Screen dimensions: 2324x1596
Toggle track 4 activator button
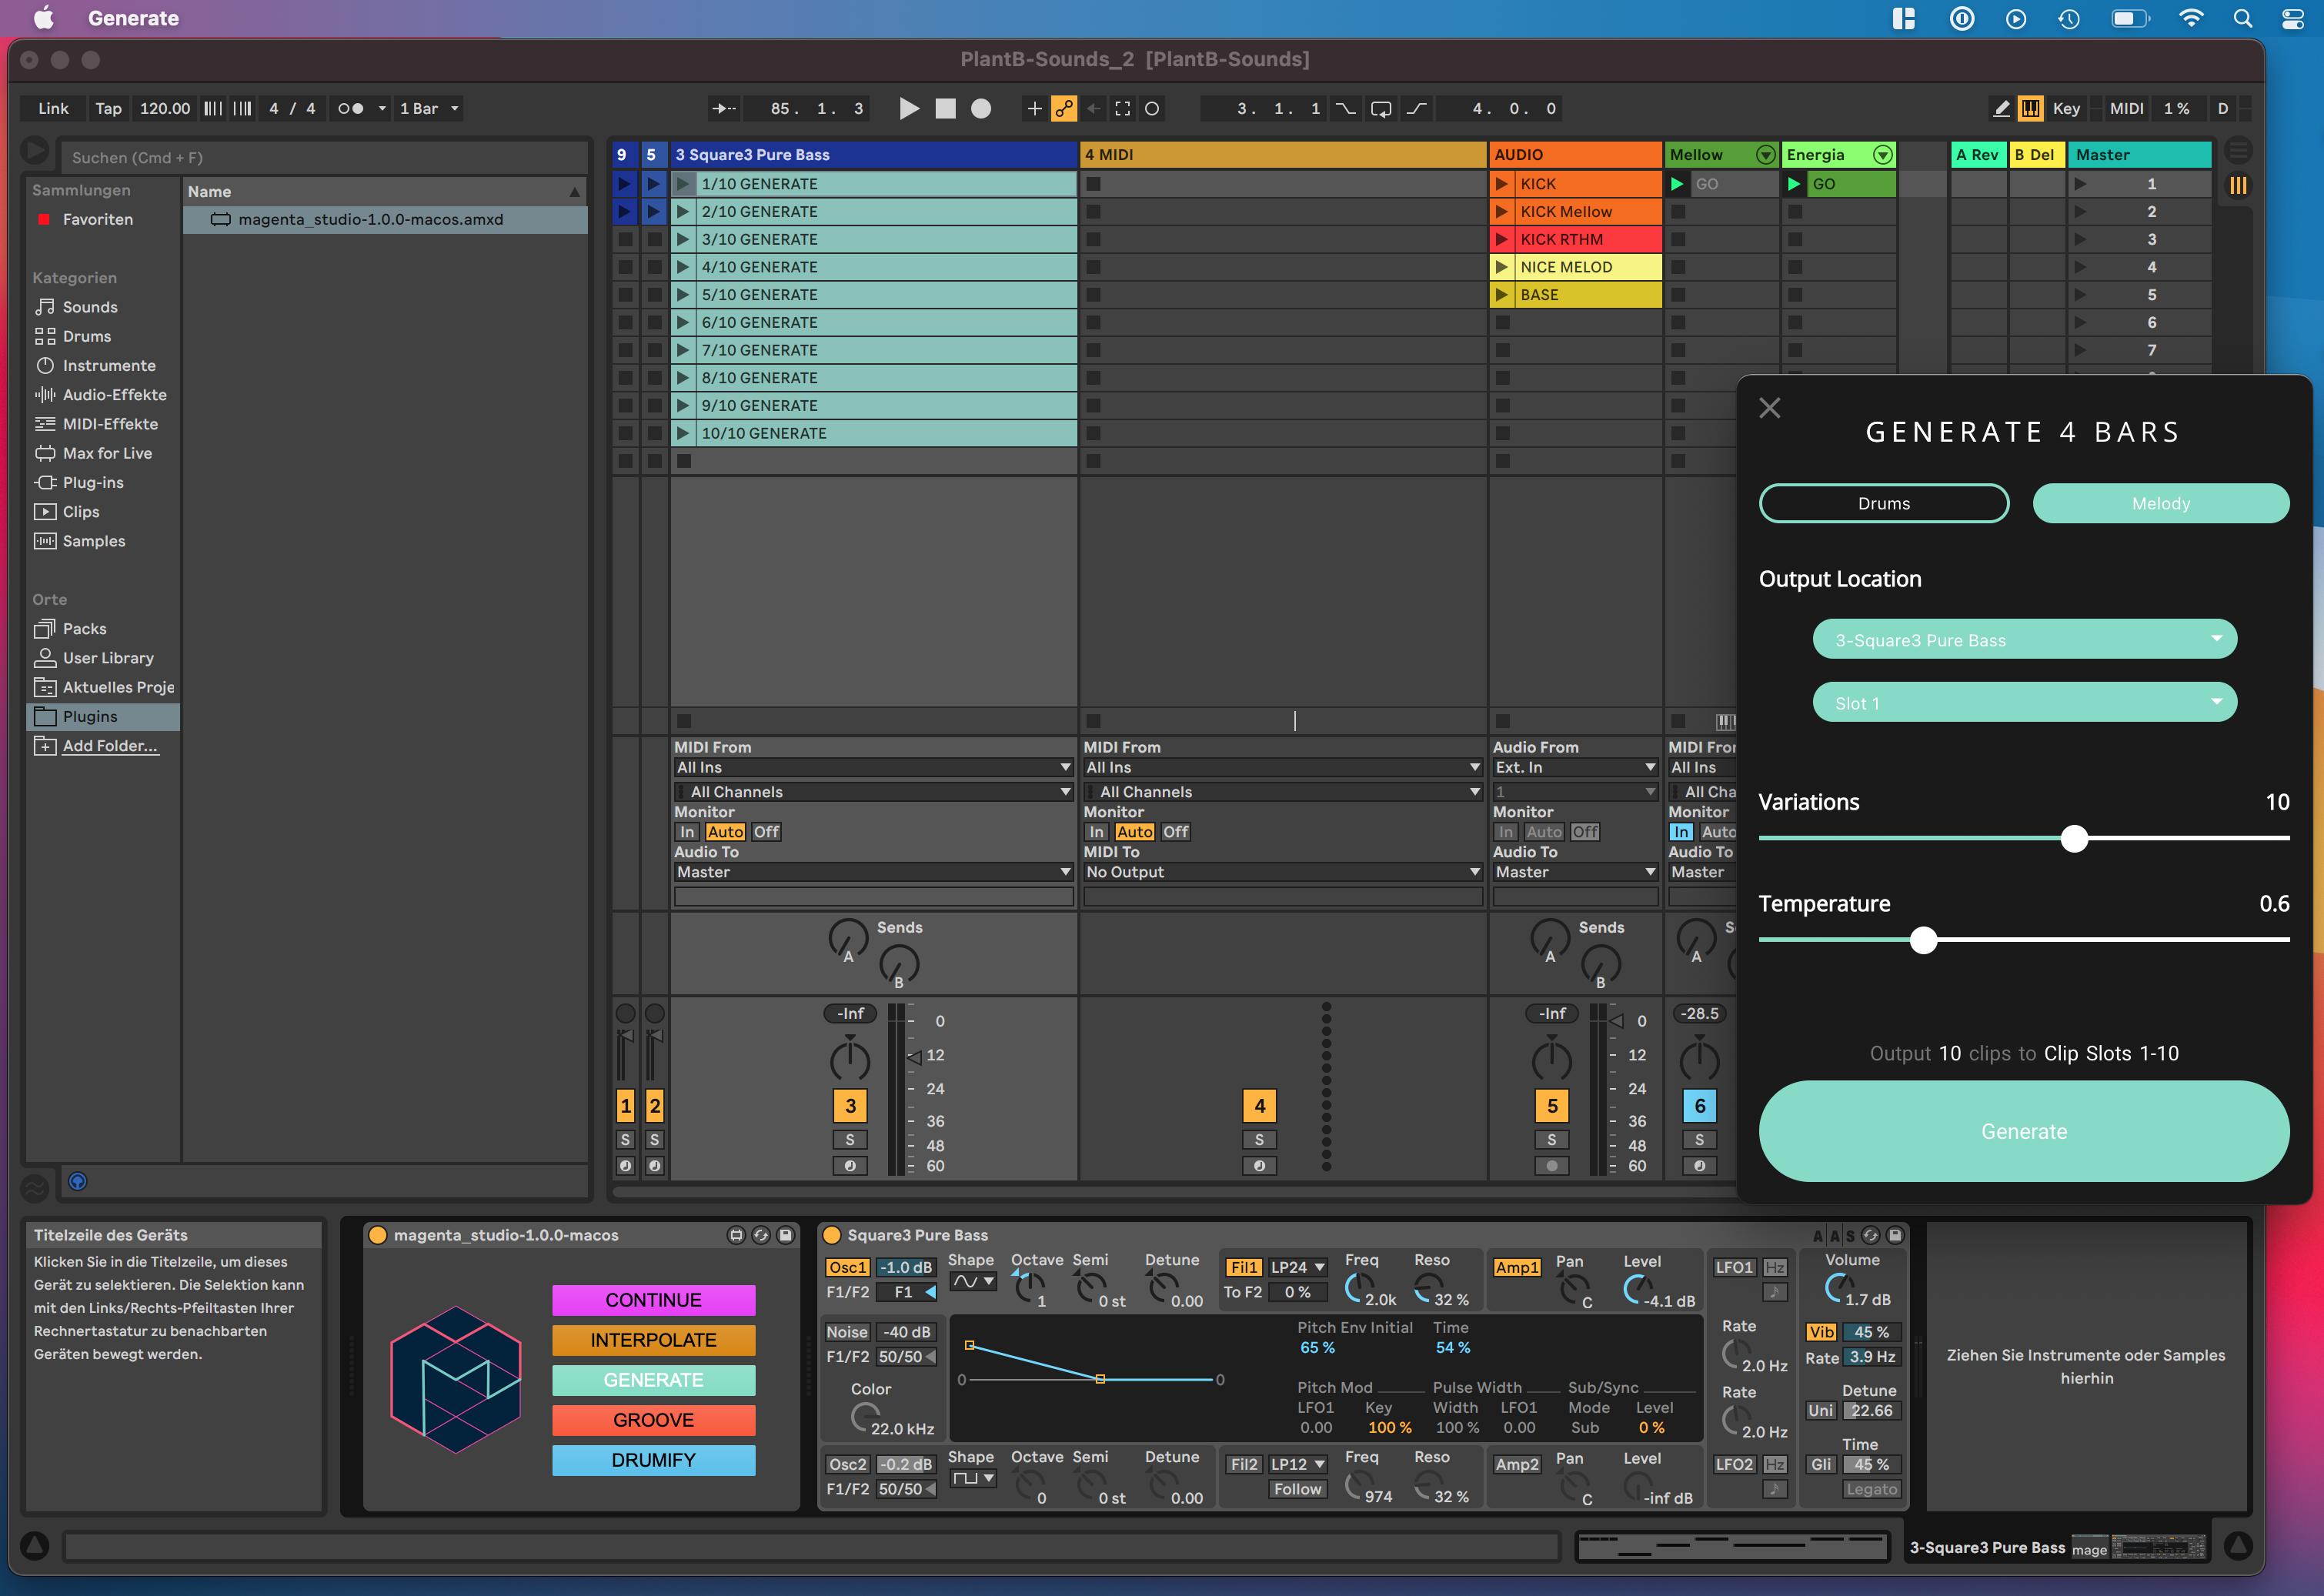tap(1259, 1106)
